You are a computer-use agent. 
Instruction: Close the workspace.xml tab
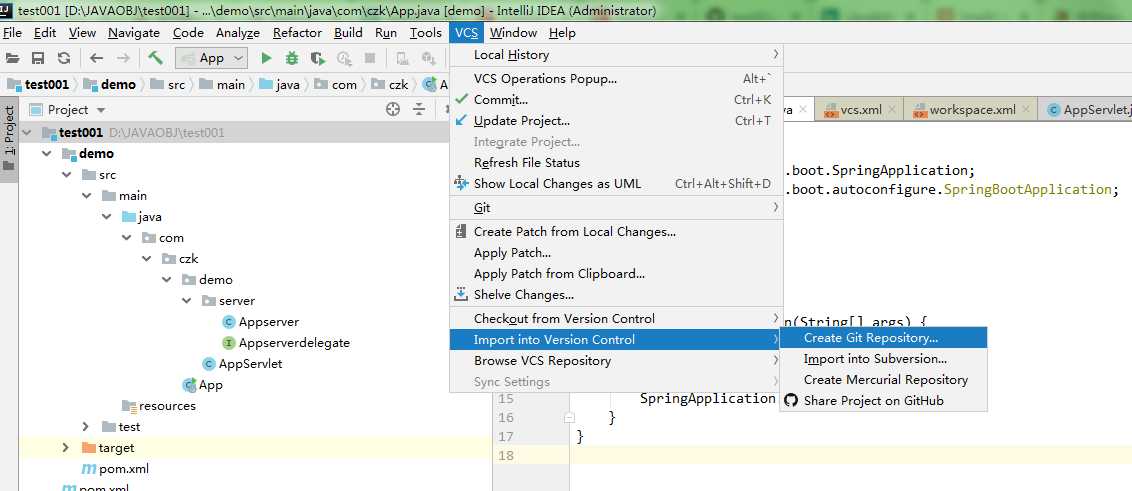[1026, 110]
